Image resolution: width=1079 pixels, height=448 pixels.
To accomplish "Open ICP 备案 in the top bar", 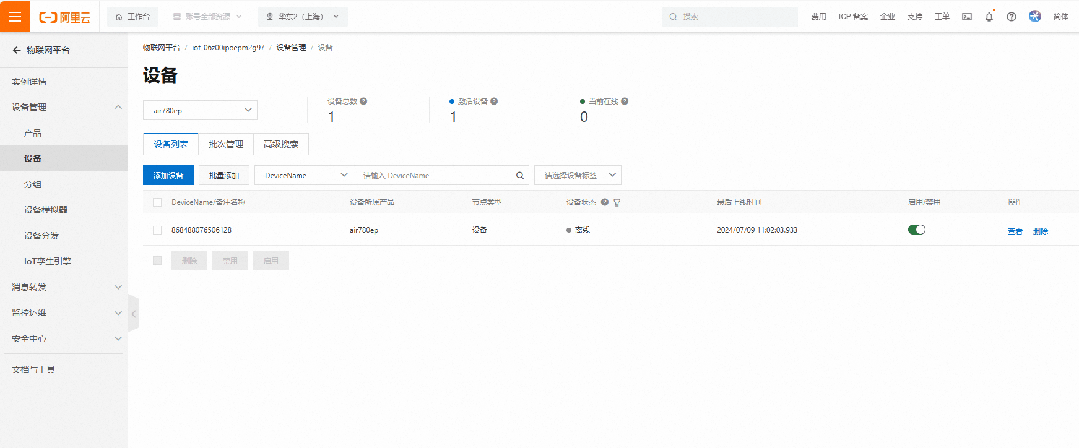I will coord(853,17).
